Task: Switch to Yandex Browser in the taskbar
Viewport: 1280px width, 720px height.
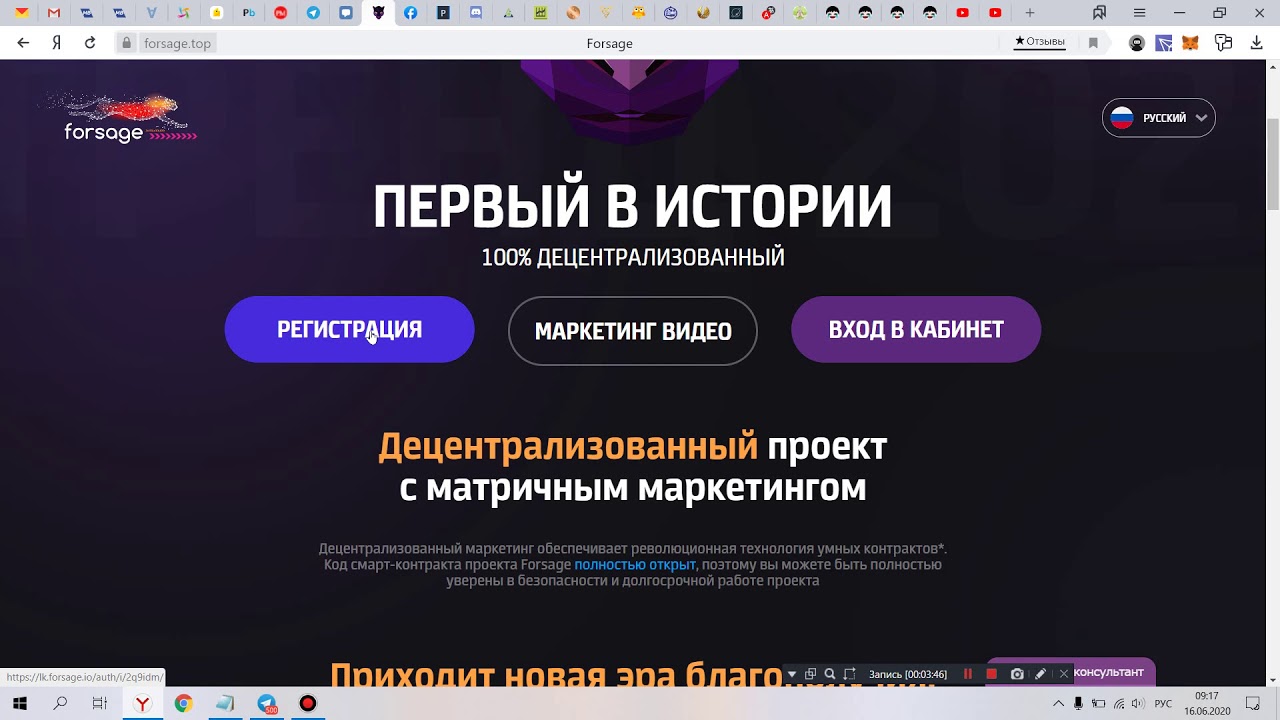Action: pos(143,704)
